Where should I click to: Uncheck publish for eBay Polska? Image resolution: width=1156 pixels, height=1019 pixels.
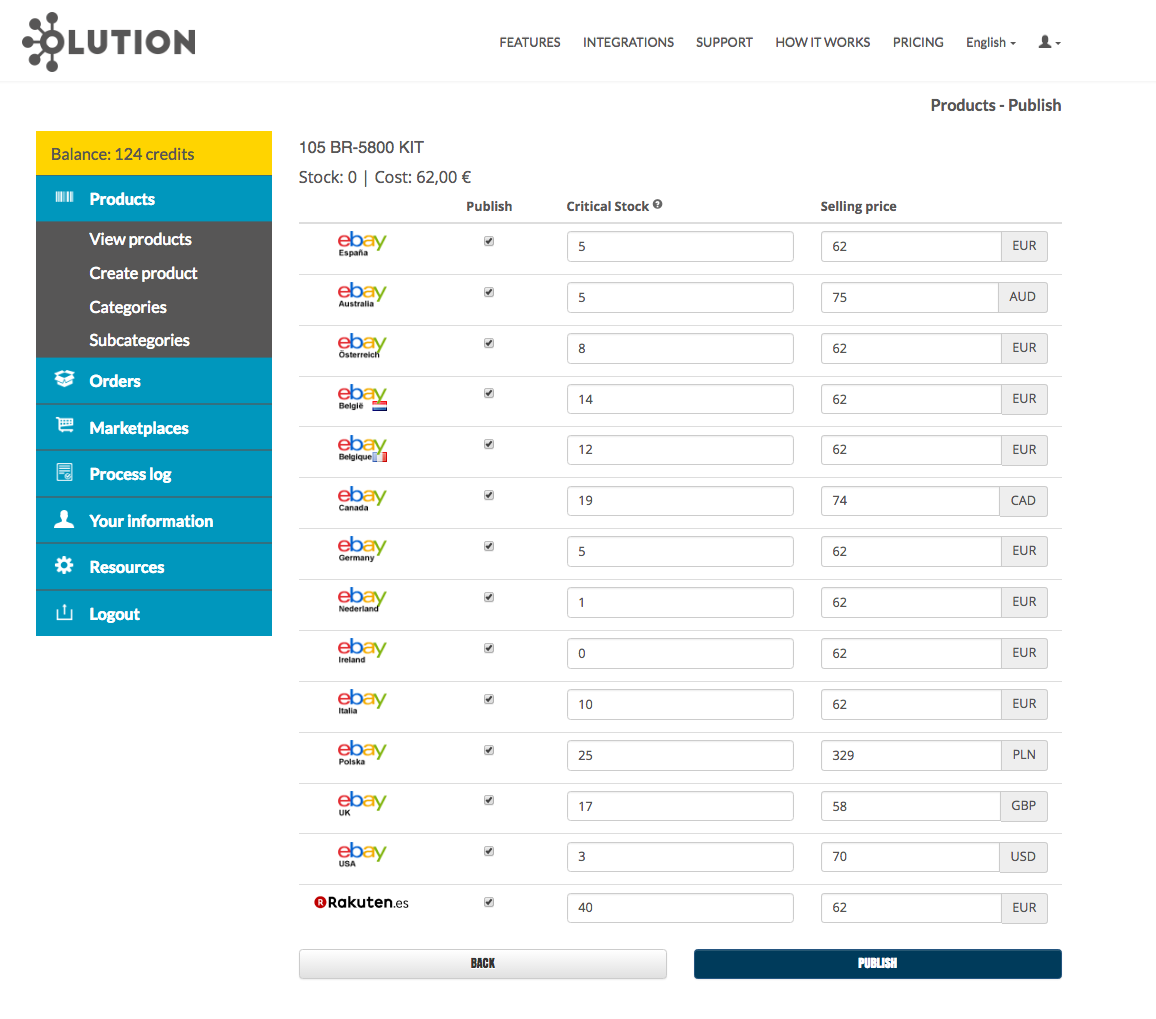click(489, 750)
